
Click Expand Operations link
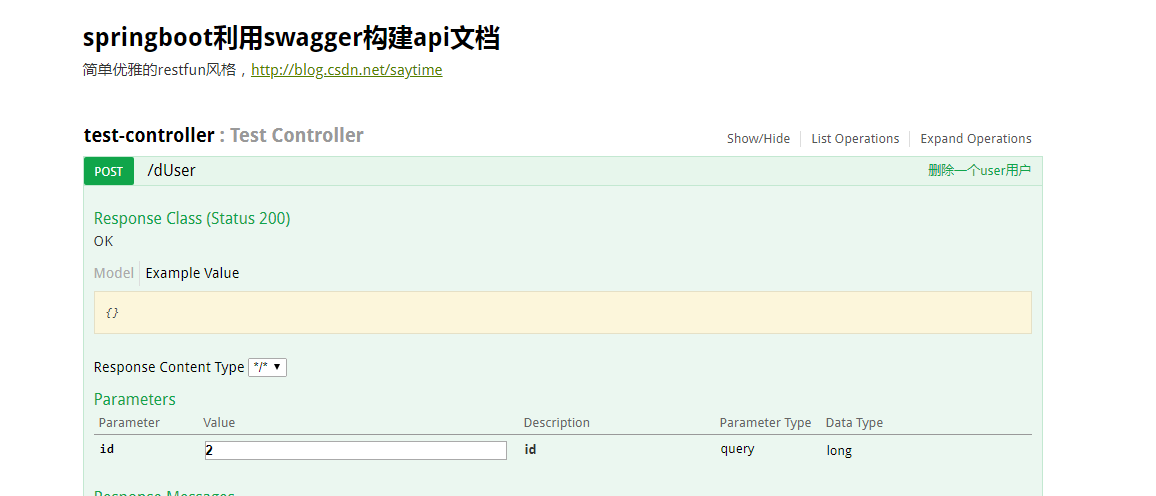click(975, 139)
